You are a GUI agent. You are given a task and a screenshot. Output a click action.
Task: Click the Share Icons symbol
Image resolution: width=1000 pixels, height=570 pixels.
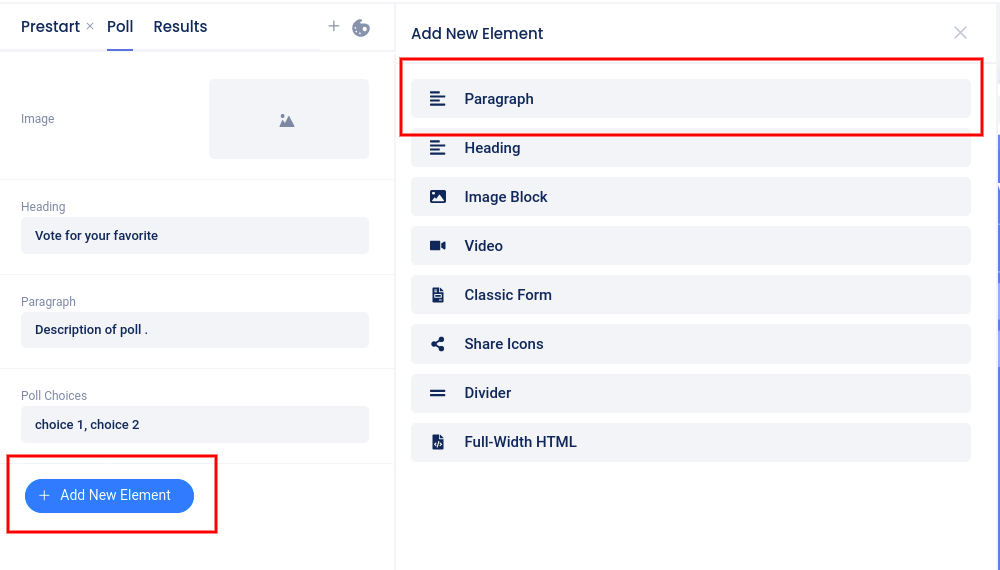point(437,344)
